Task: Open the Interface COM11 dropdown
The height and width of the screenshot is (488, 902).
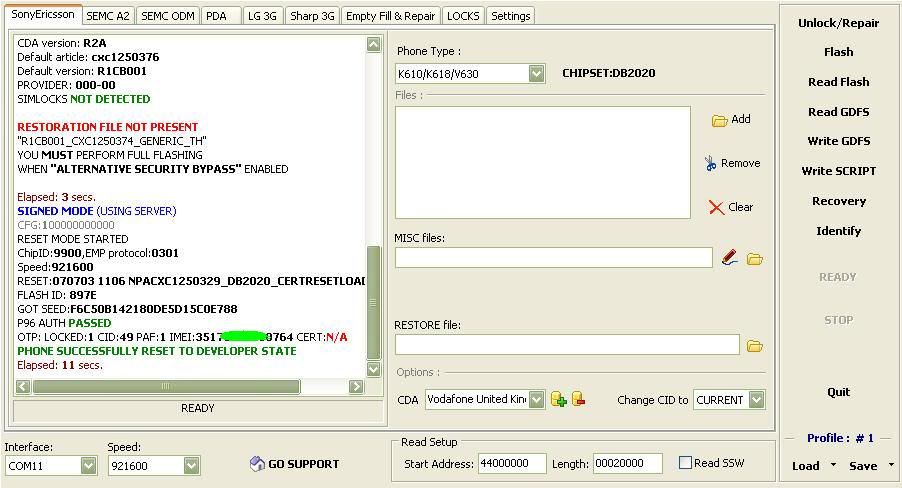Action: (x=88, y=465)
